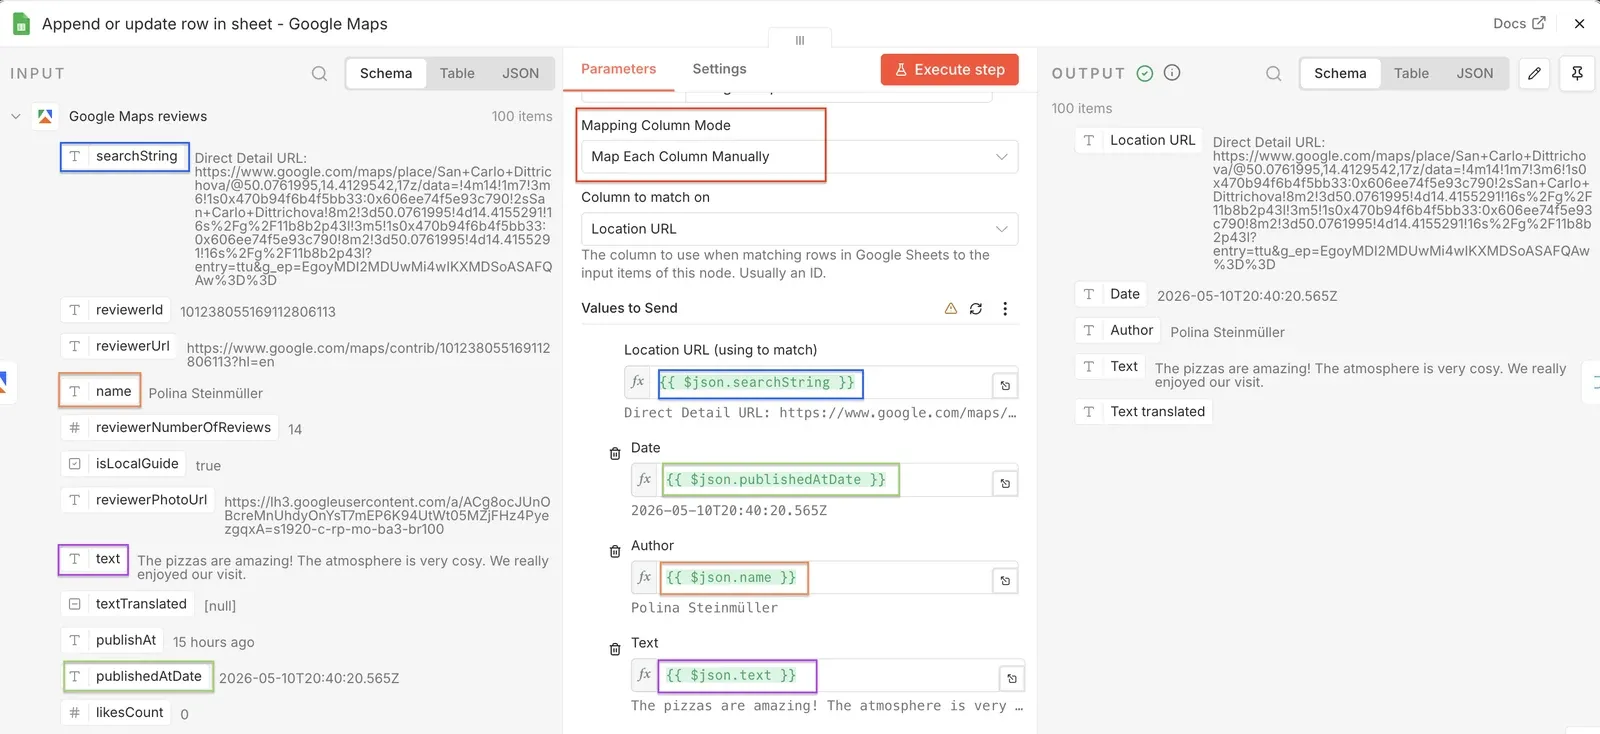Select Text output field
The image size is (1600, 734).
(x=1111, y=366)
